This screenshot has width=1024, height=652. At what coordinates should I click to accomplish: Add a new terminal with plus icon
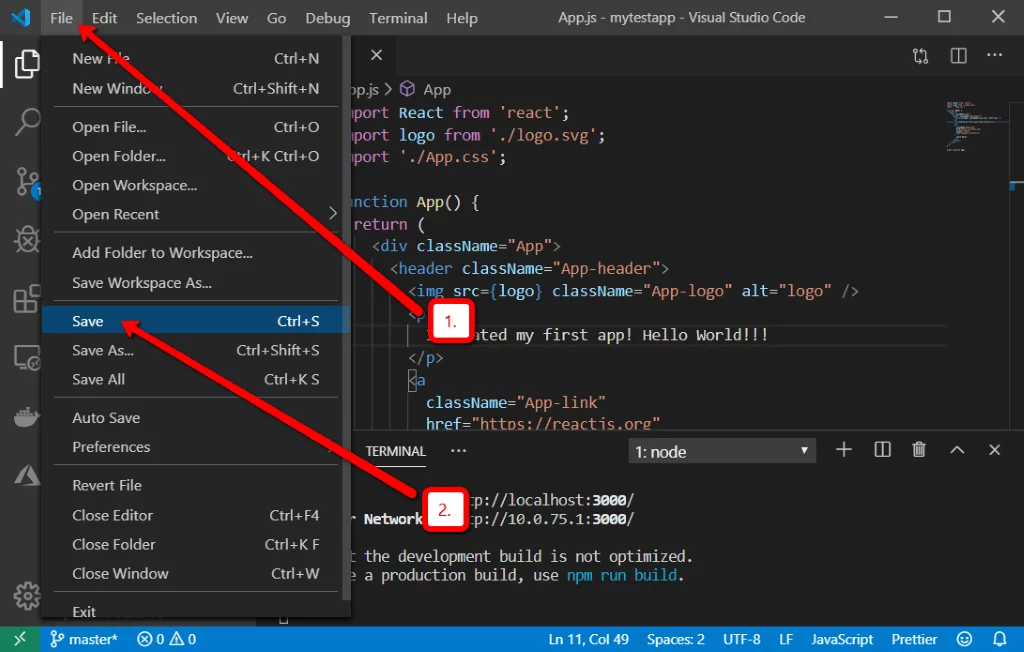pyautogui.click(x=844, y=450)
